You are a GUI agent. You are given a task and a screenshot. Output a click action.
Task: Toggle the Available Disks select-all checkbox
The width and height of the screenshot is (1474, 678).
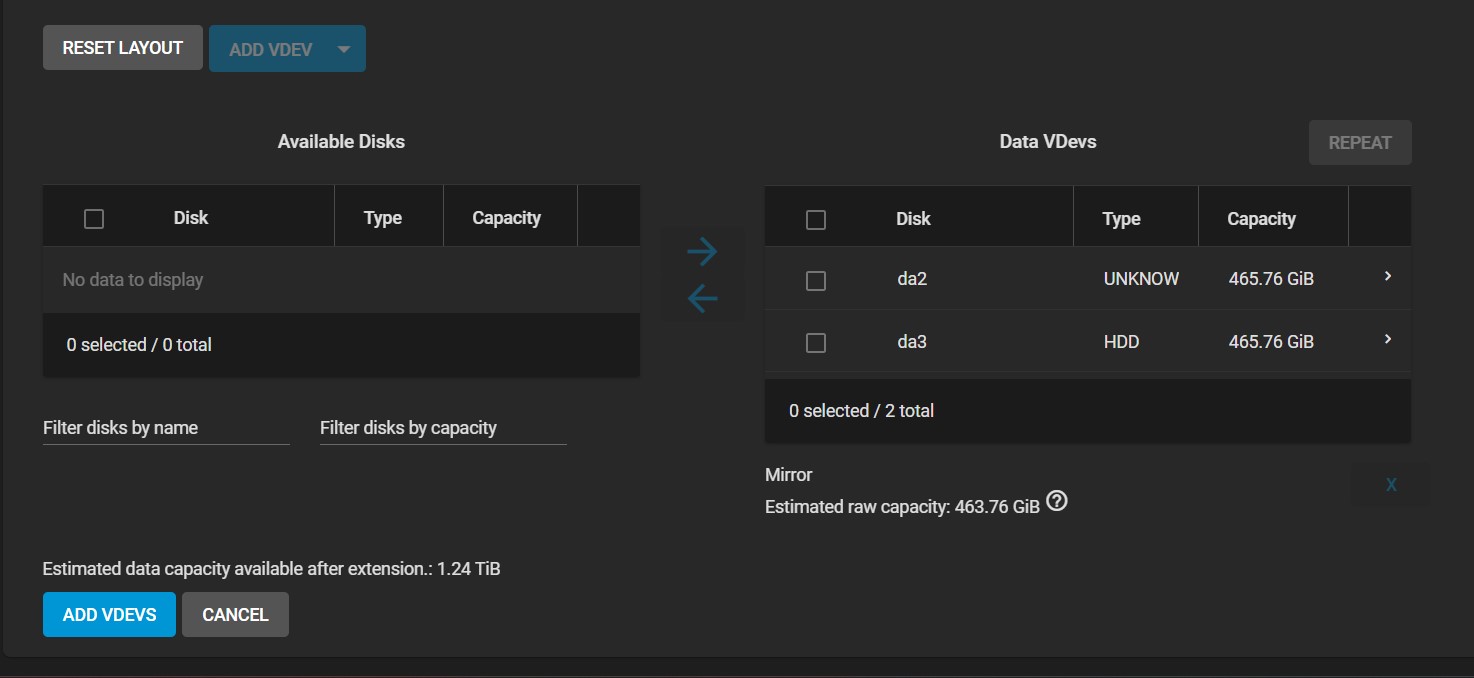tap(94, 219)
